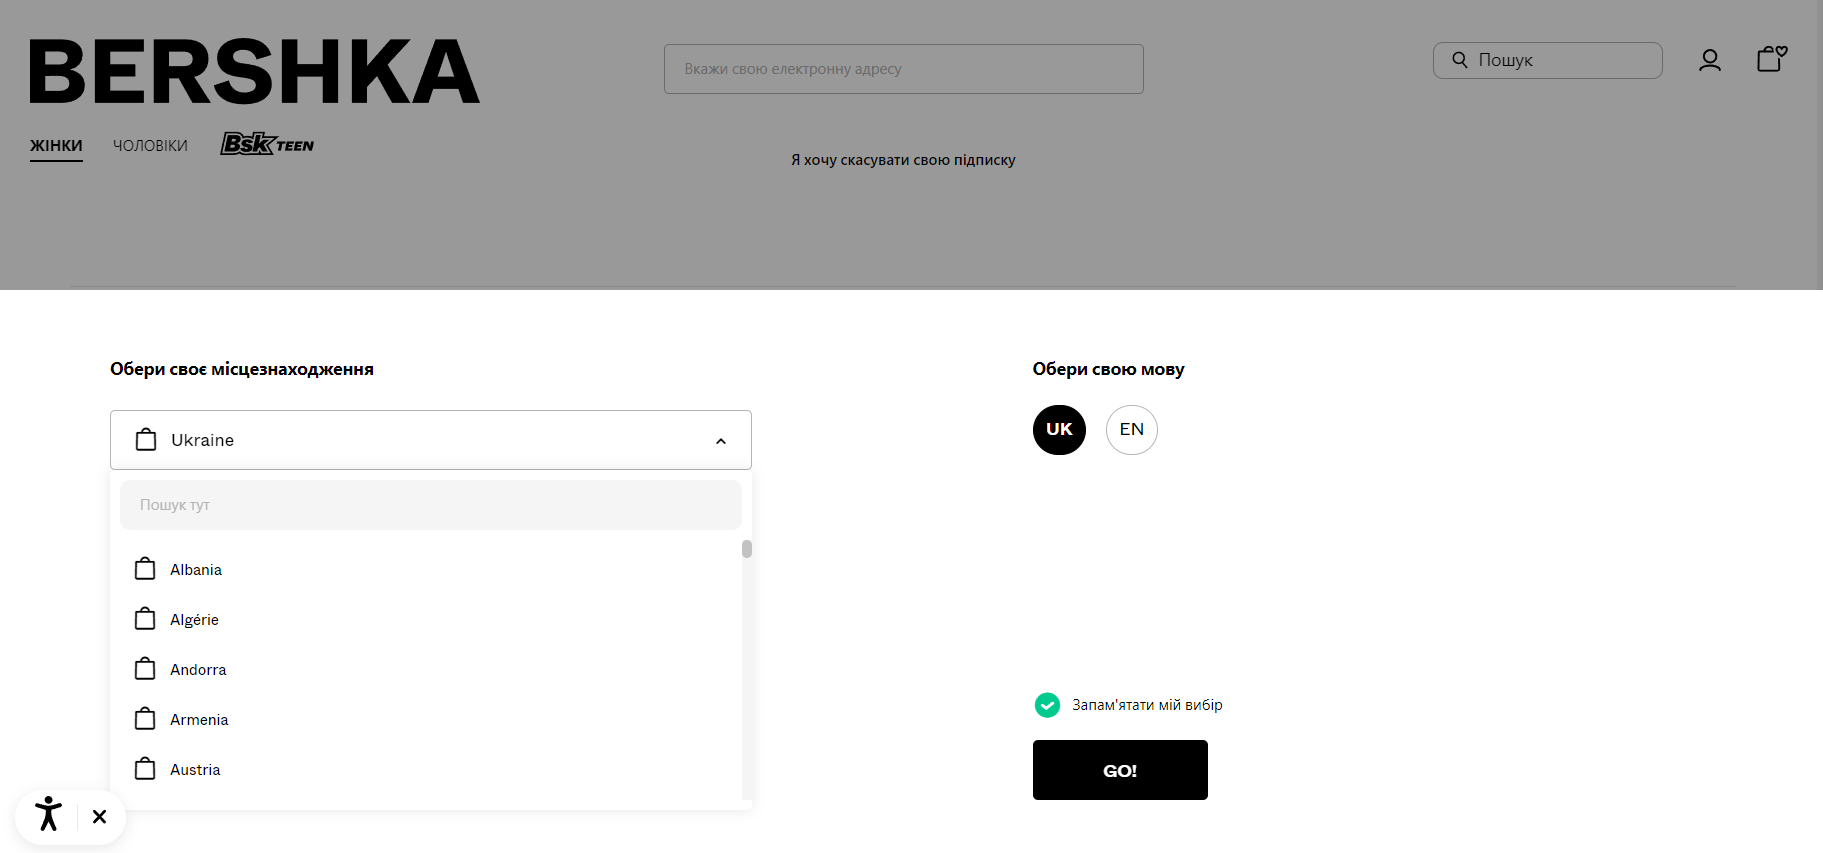The width and height of the screenshot is (1823, 853).
Task: Collapse the Ukraine location dropdown
Action: pyautogui.click(x=721, y=441)
